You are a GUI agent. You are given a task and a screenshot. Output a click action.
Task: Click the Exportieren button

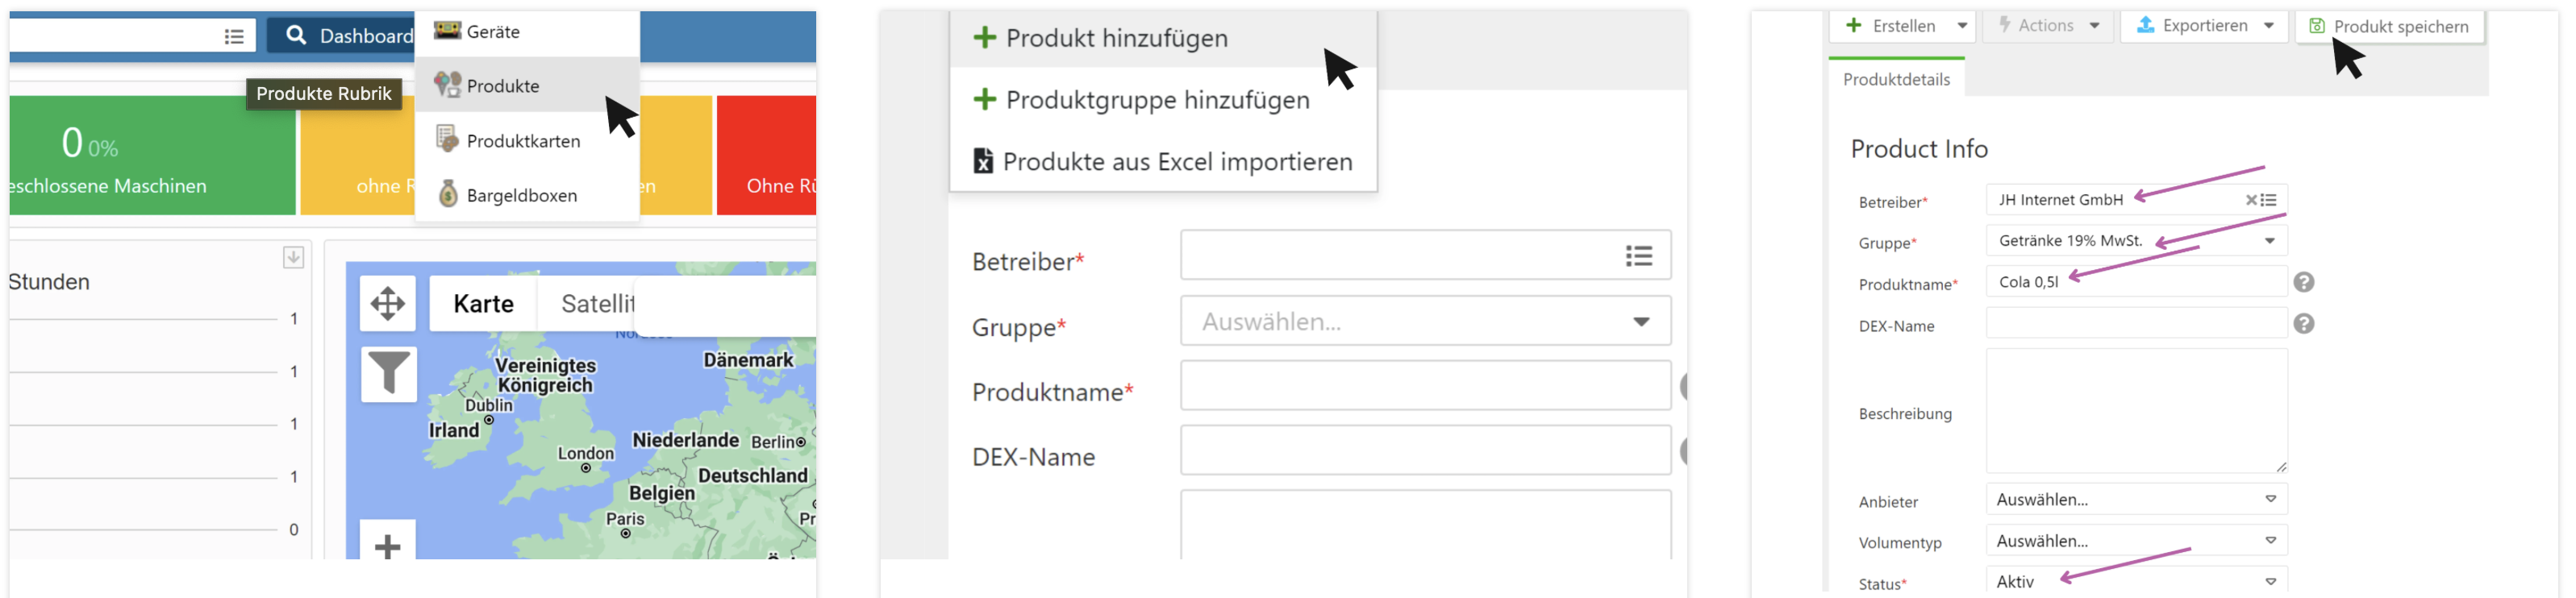[x=2203, y=26]
